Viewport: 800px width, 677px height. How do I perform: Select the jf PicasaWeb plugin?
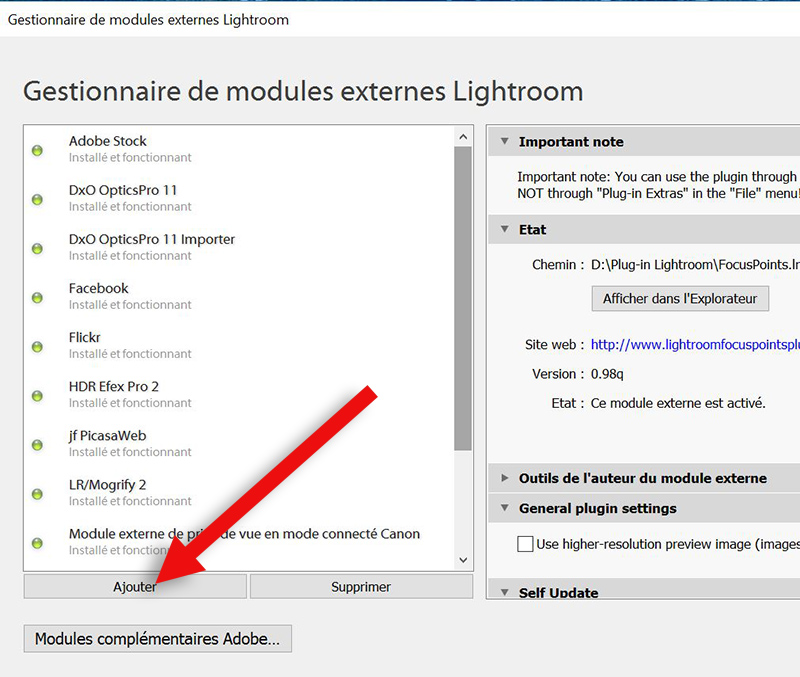[x=239, y=443]
